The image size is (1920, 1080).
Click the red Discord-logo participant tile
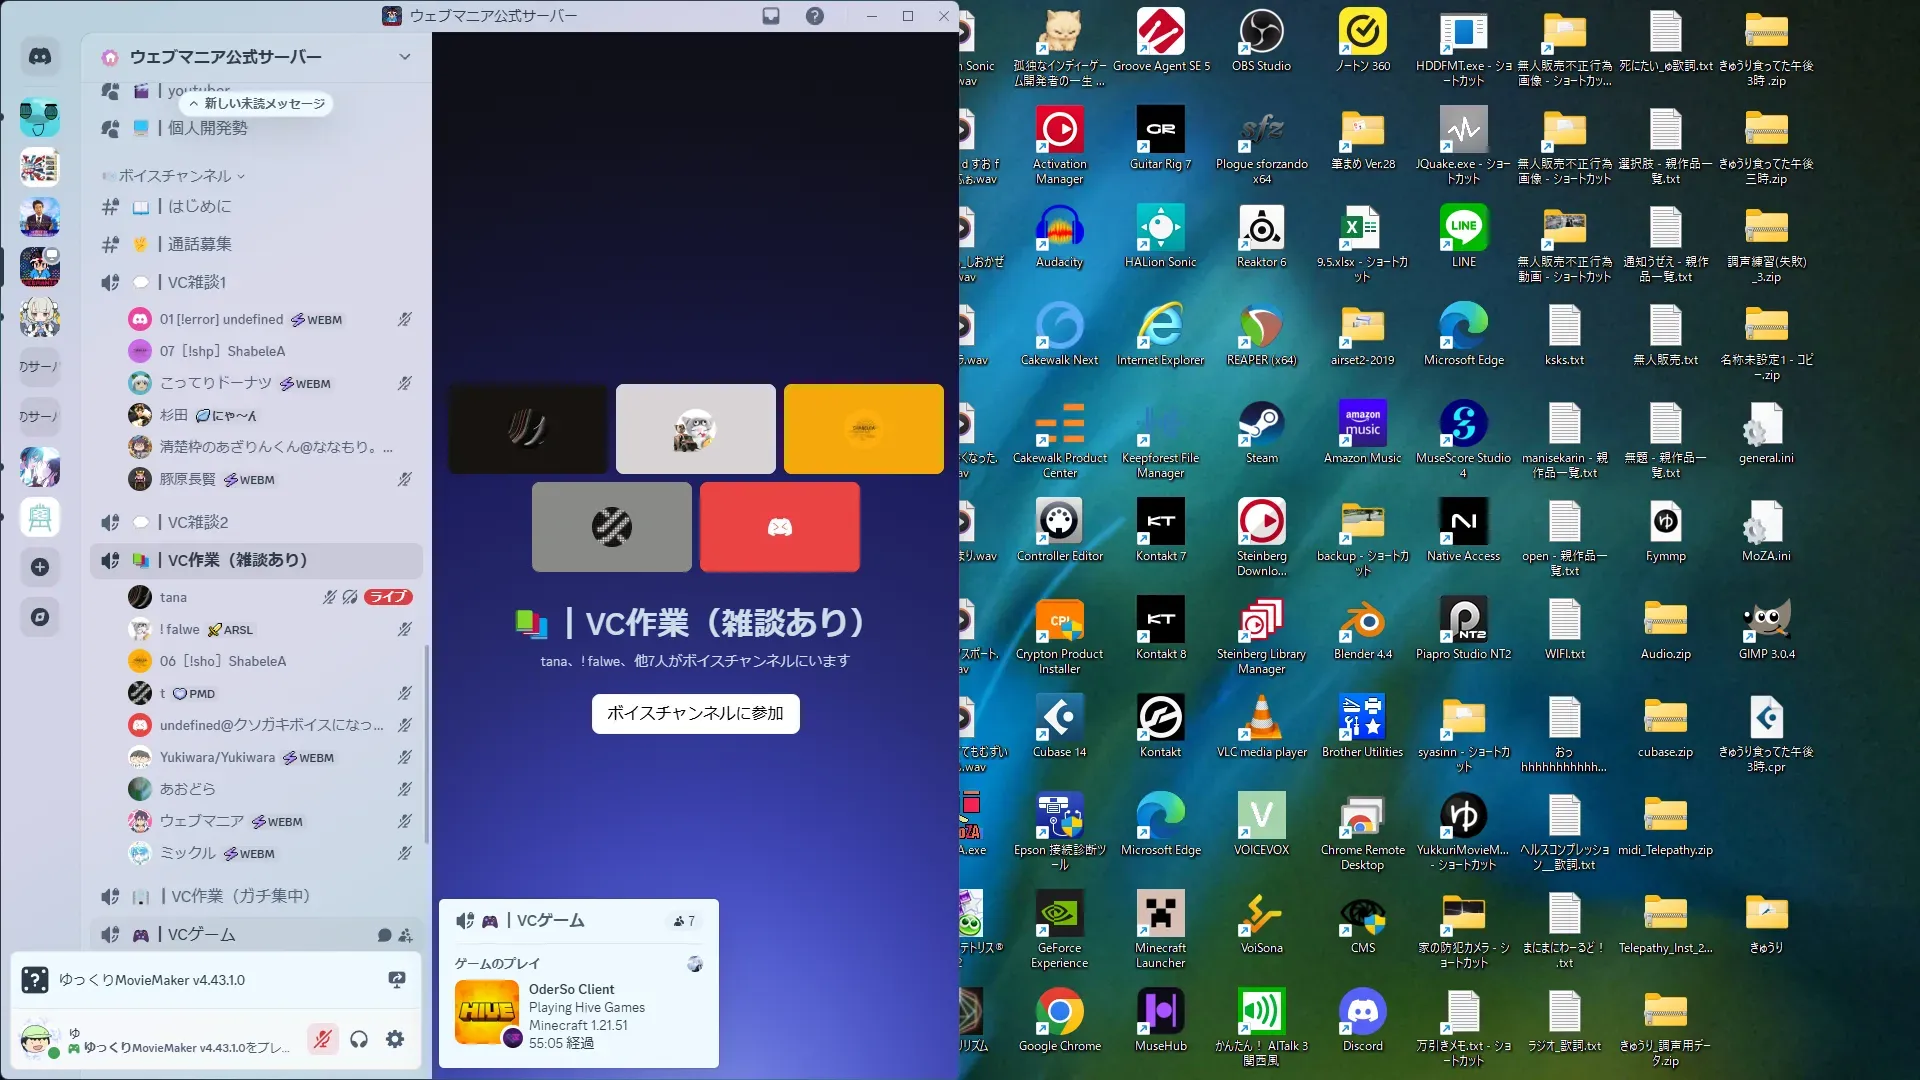pos(779,527)
